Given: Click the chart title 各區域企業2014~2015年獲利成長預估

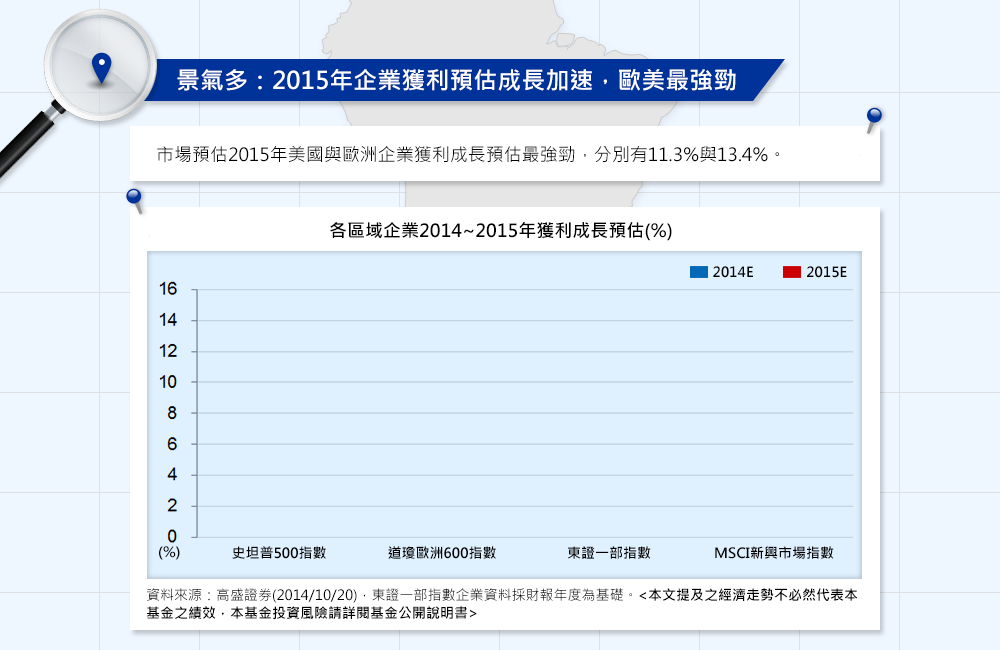Looking at the screenshot, I should click(500, 230).
